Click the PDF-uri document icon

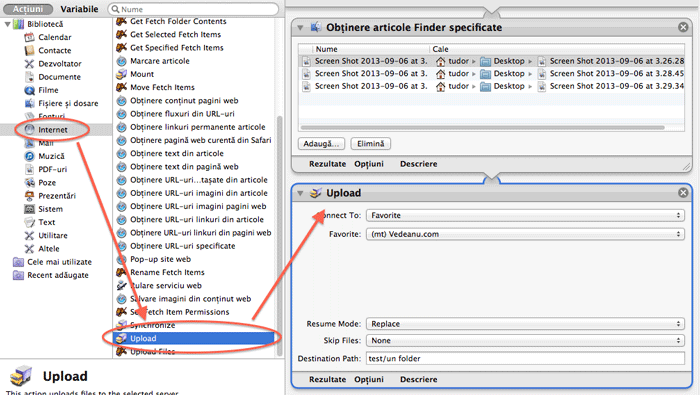[29, 169]
